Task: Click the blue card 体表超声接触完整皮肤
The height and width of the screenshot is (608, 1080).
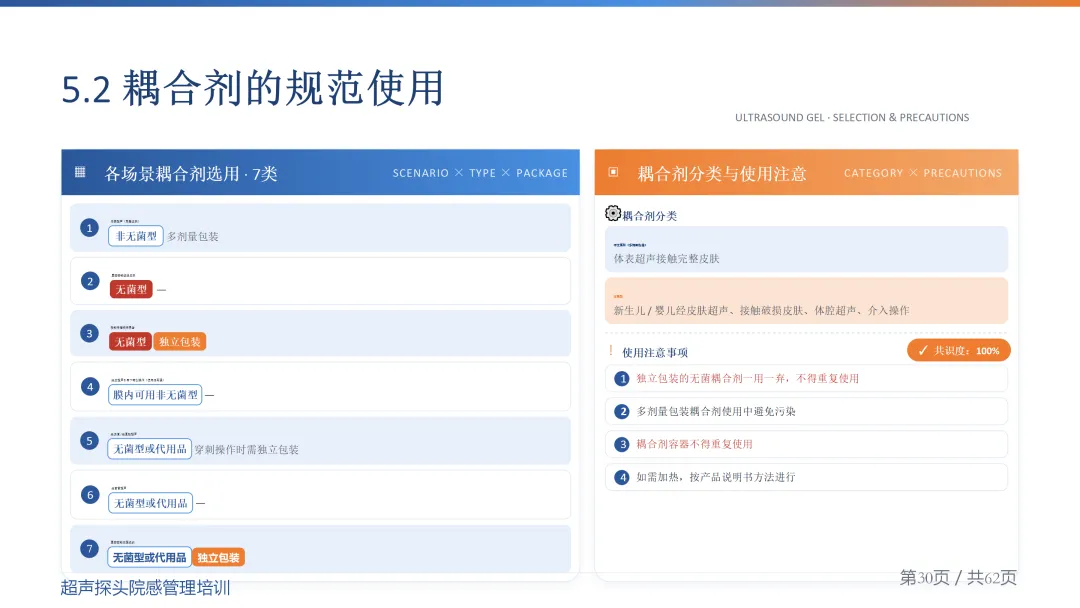Action: point(807,249)
